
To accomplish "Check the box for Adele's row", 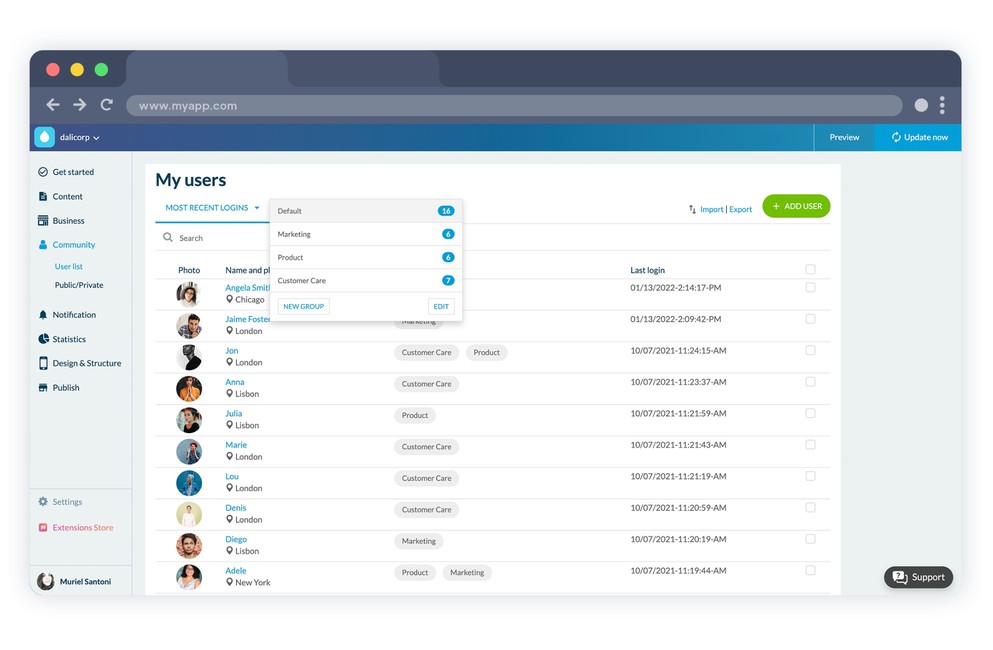I will tap(810, 570).
